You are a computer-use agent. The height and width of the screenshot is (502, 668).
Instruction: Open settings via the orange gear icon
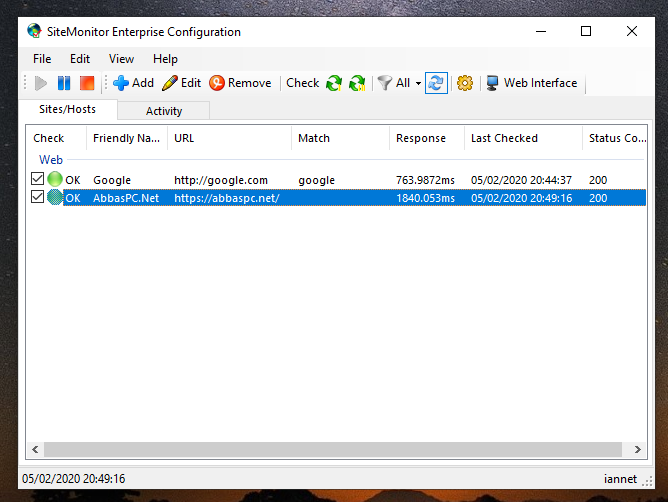point(465,83)
